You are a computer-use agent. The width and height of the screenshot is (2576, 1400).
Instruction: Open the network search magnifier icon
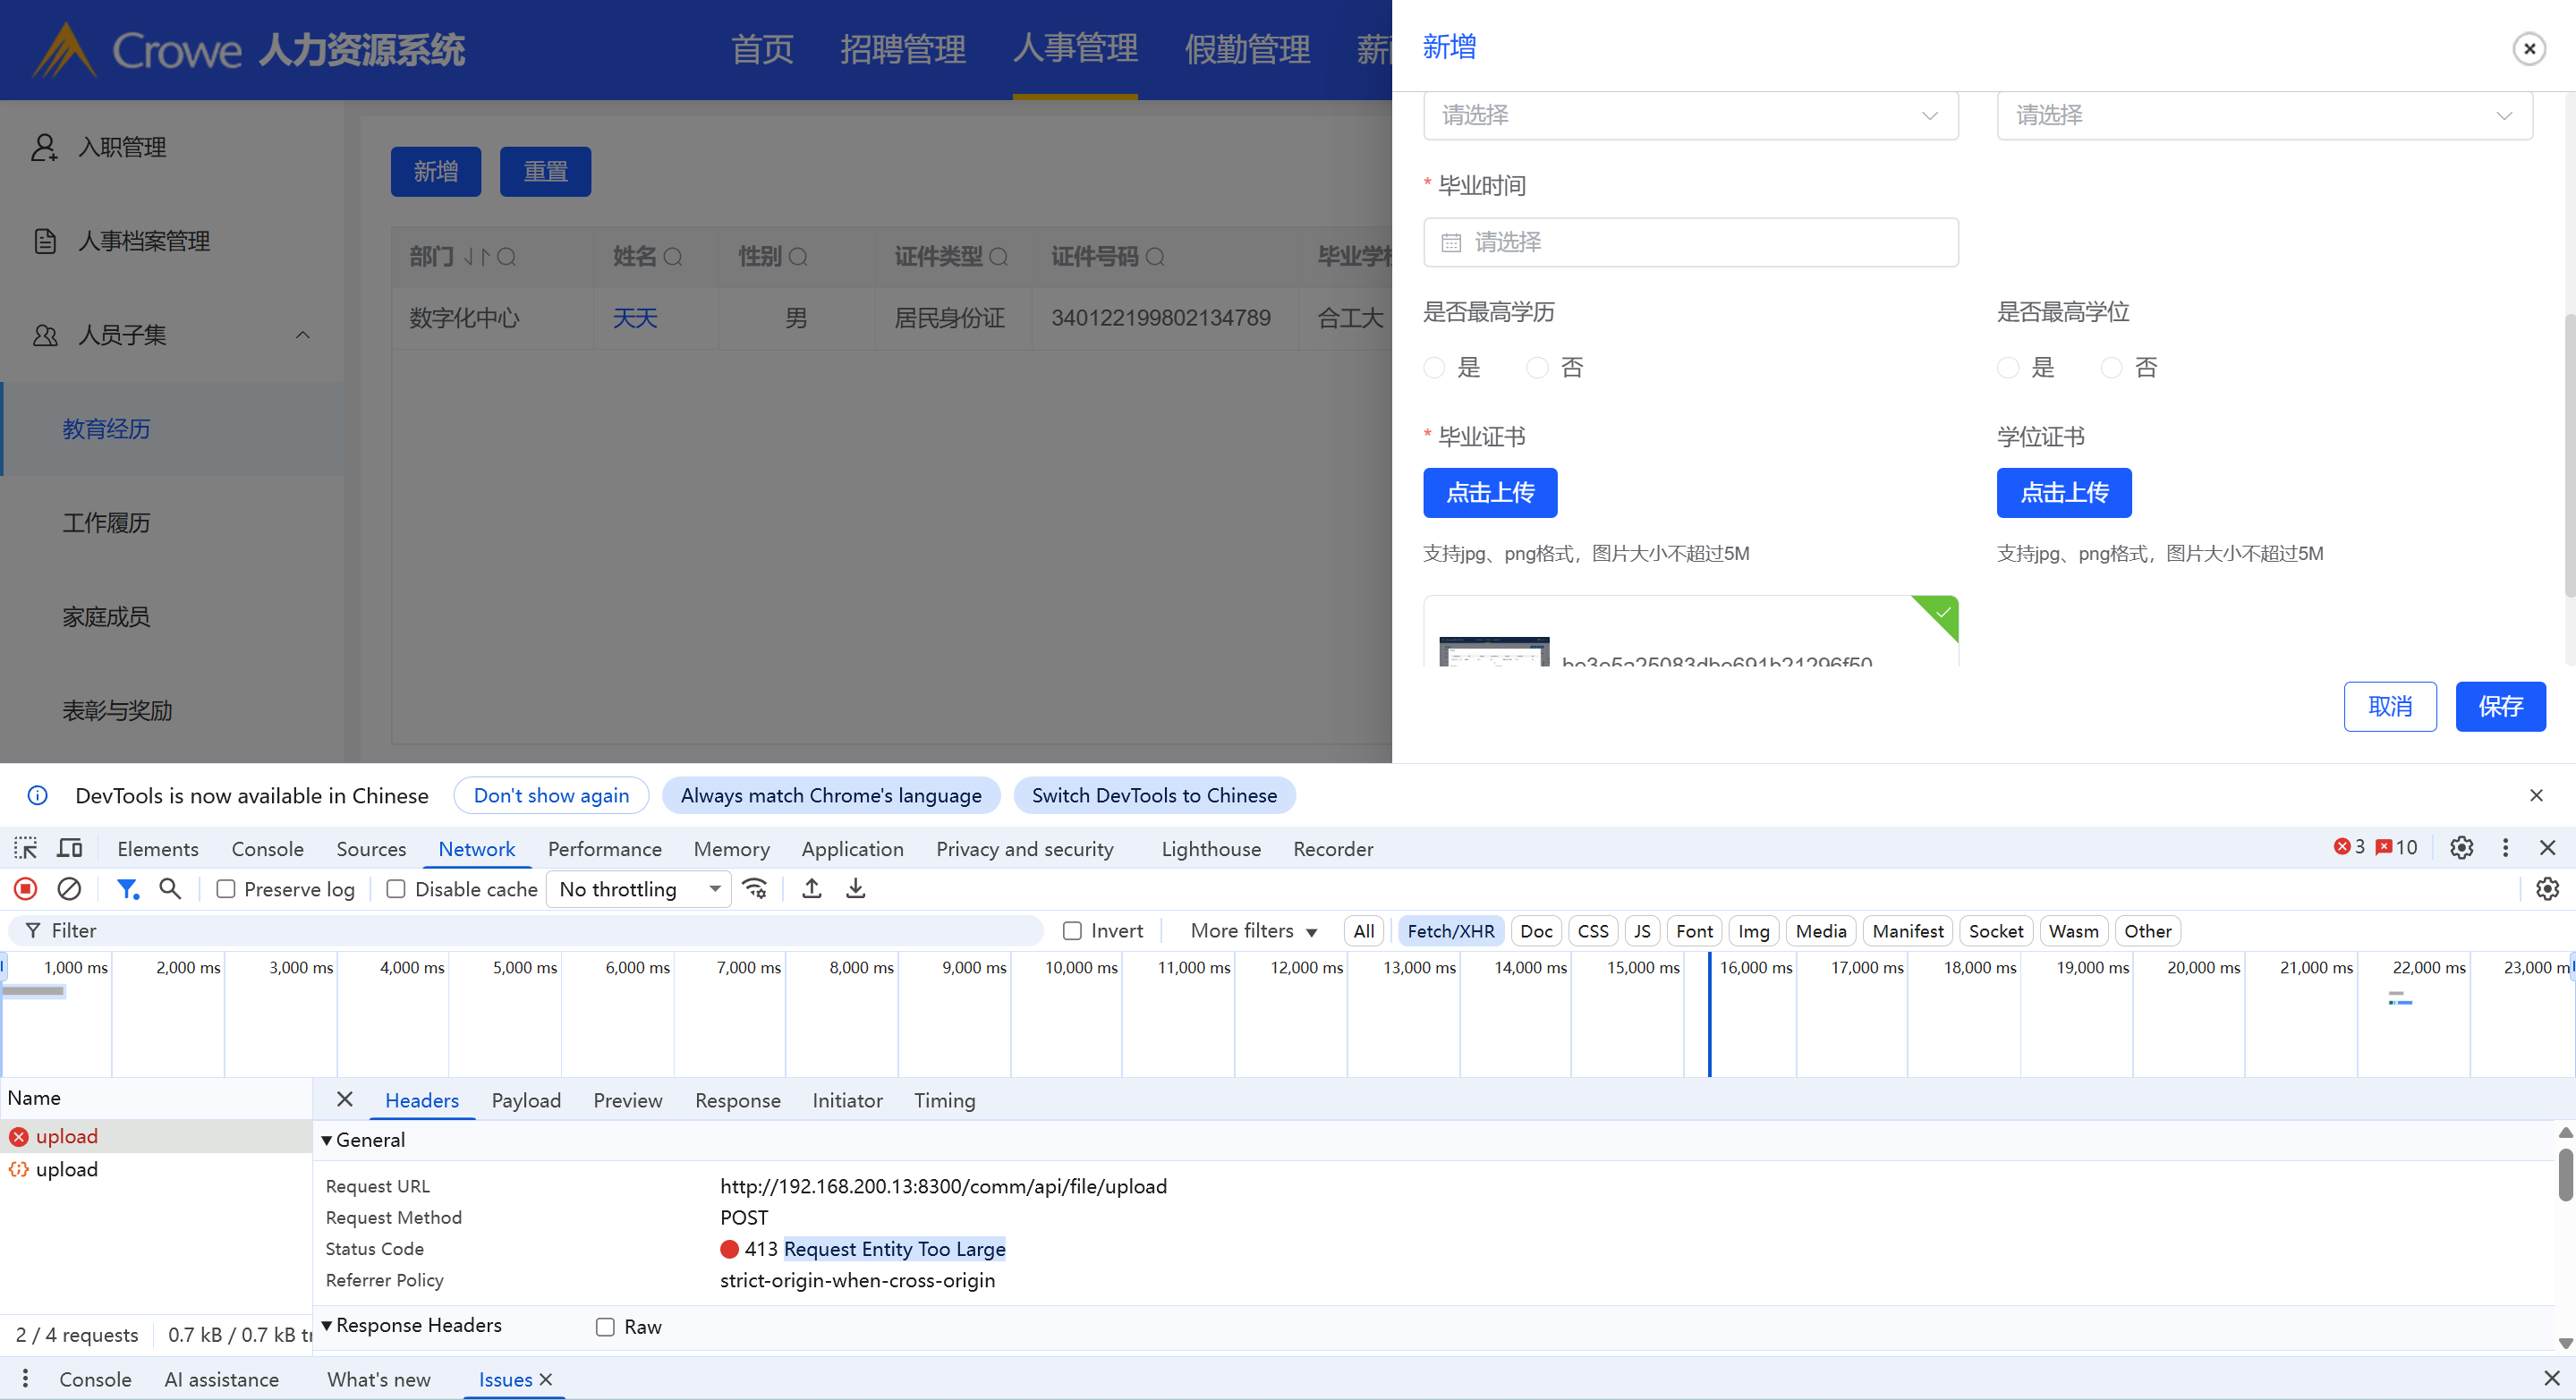click(x=170, y=888)
